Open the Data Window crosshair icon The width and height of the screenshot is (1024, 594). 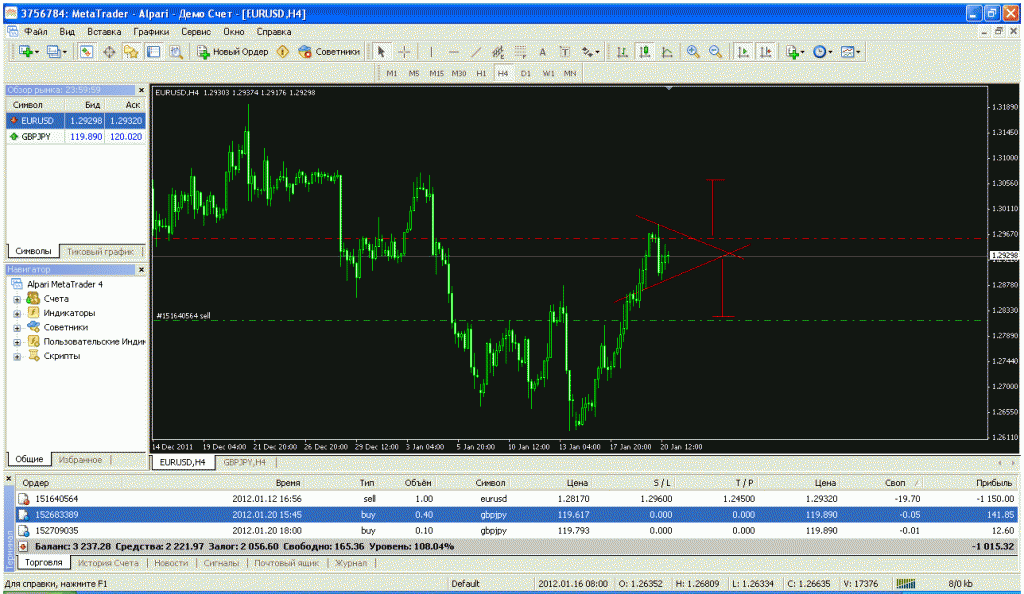pyautogui.click(x=109, y=51)
